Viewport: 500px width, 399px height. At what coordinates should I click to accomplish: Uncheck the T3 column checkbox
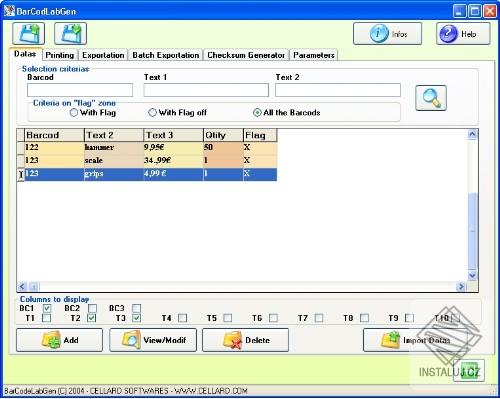tap(136, 318)
